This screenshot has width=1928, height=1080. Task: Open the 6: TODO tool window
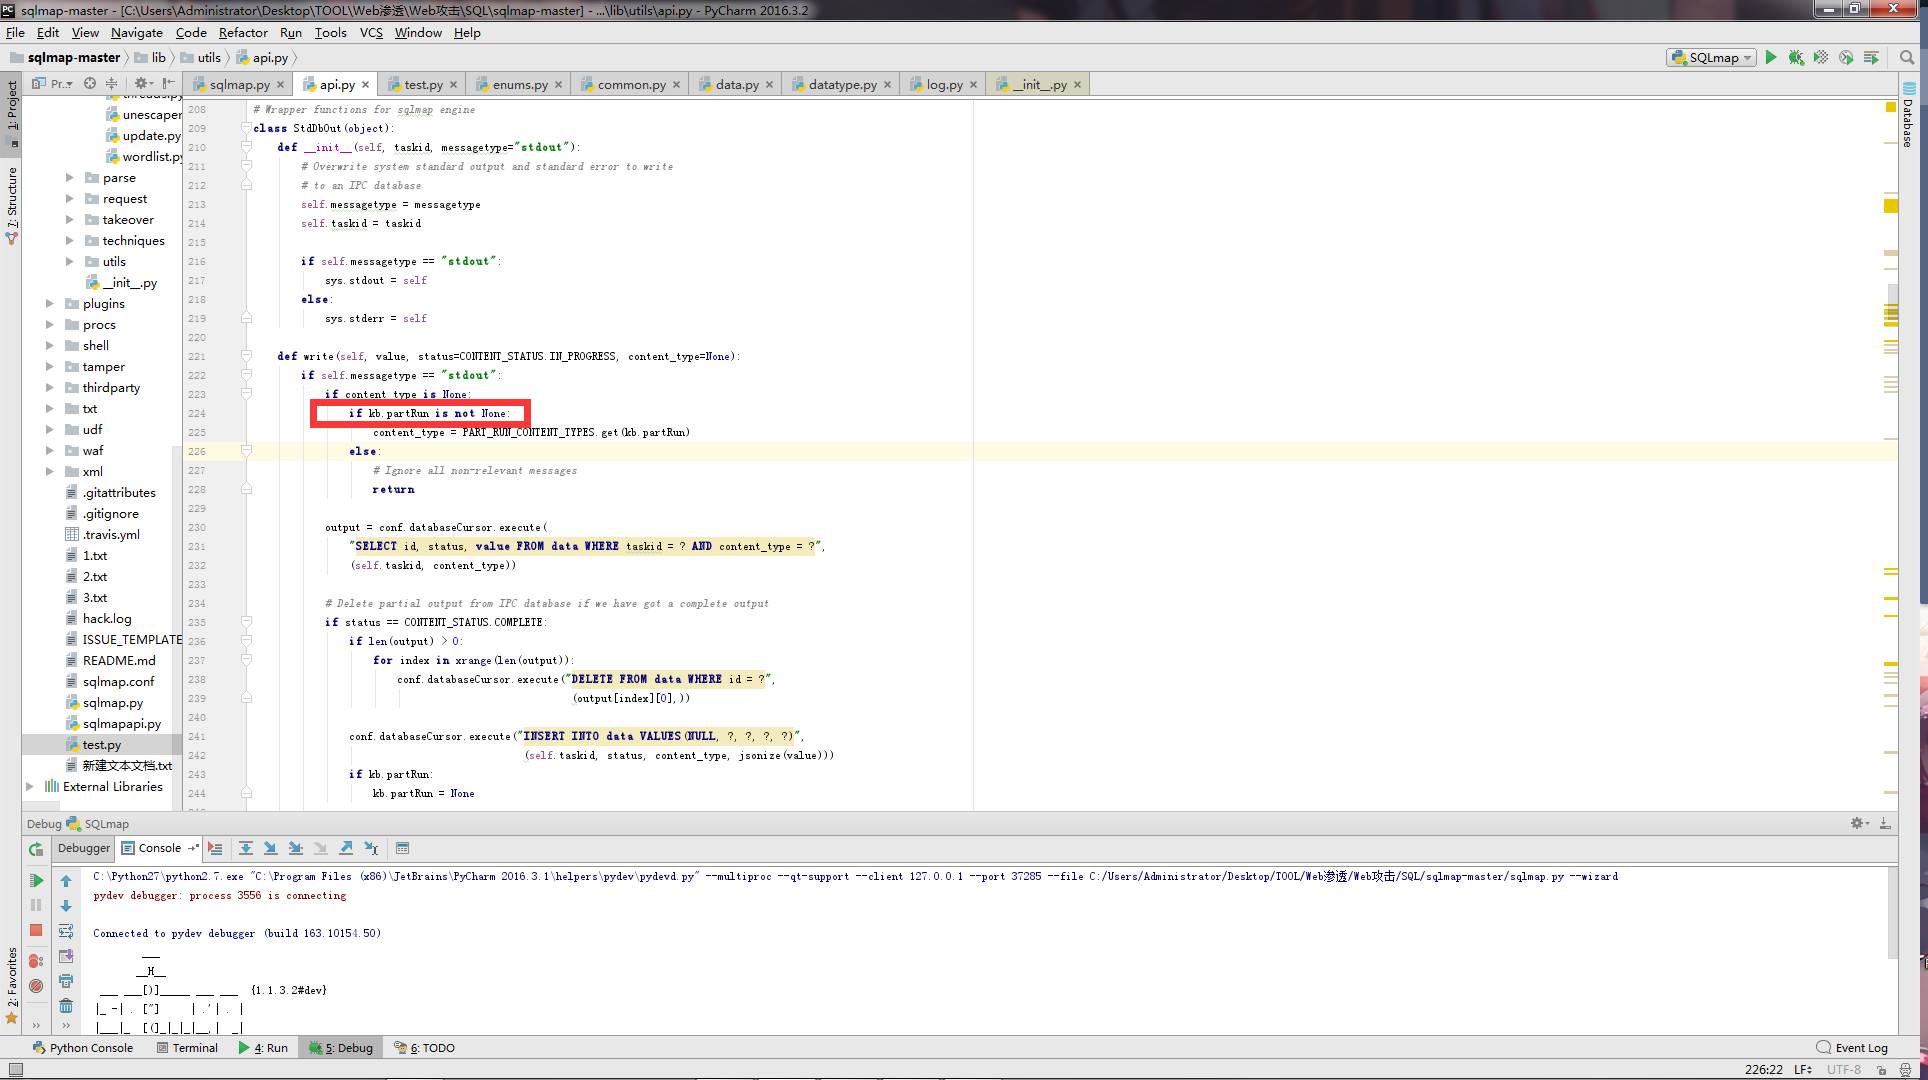[x=425, y=1048]
